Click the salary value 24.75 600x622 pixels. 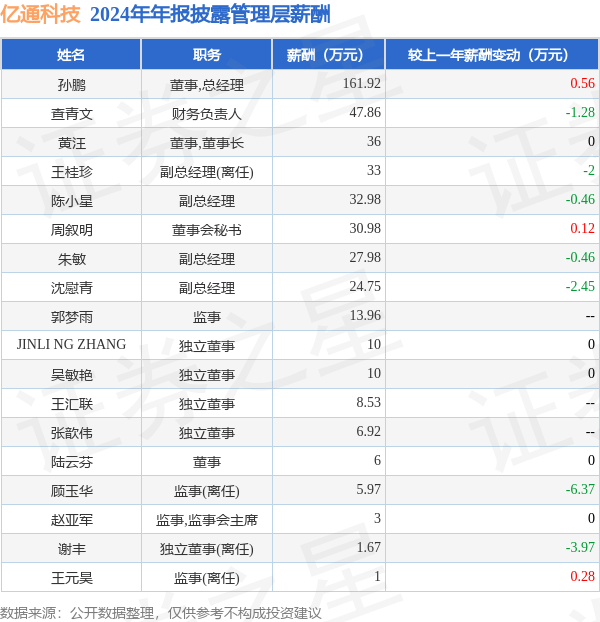365,286
